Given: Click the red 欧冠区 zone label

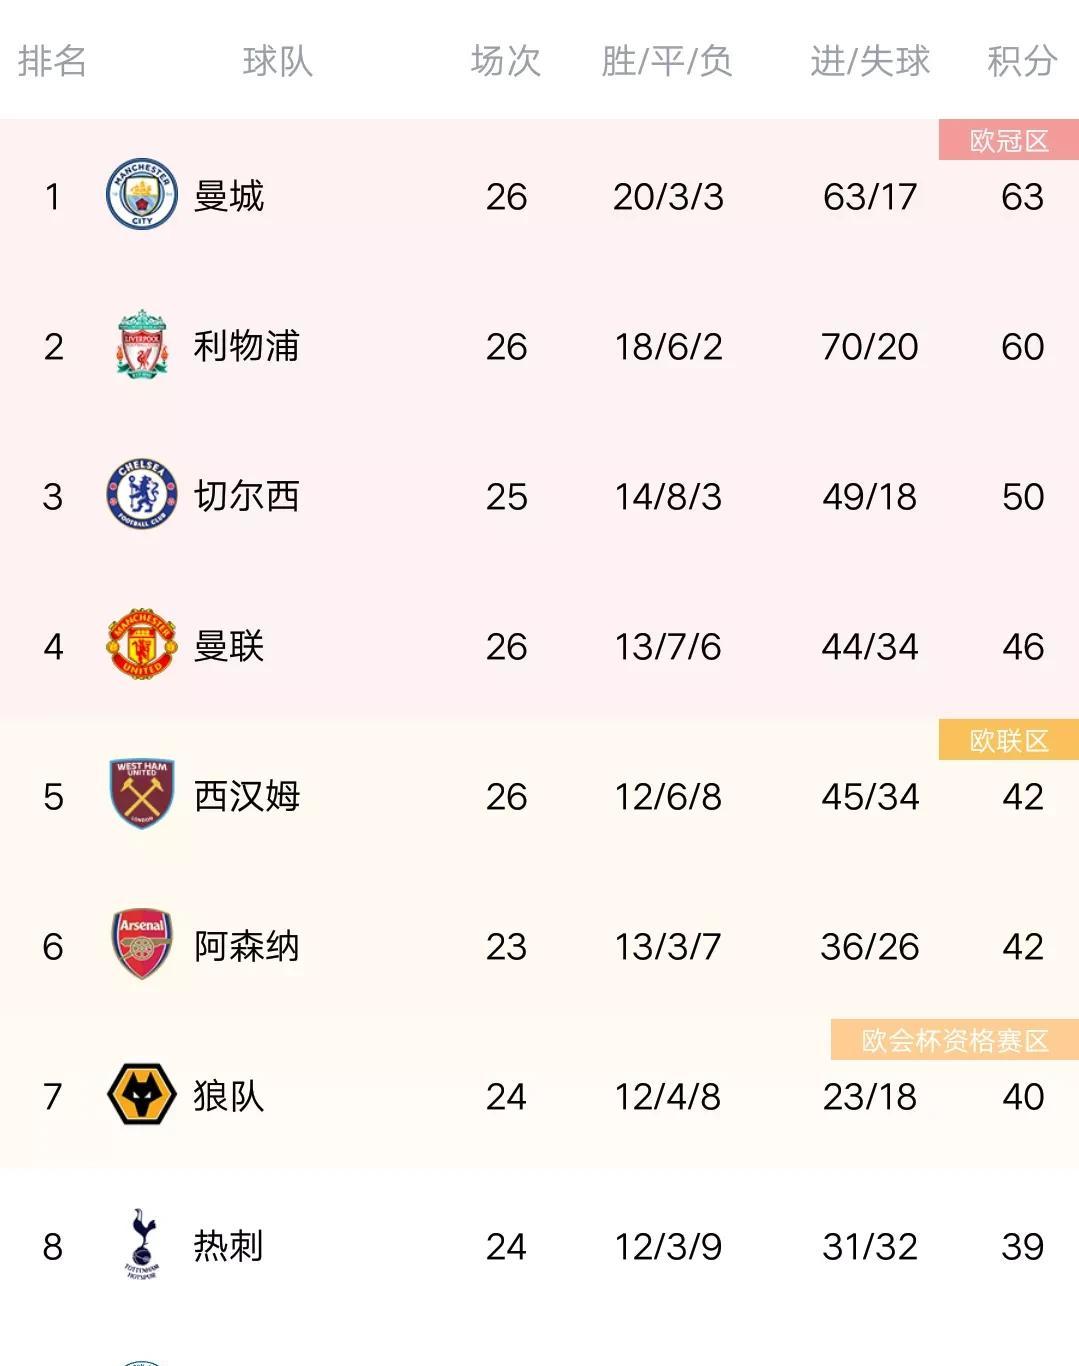Looking at the screenshot, I should pos(1009,140).
